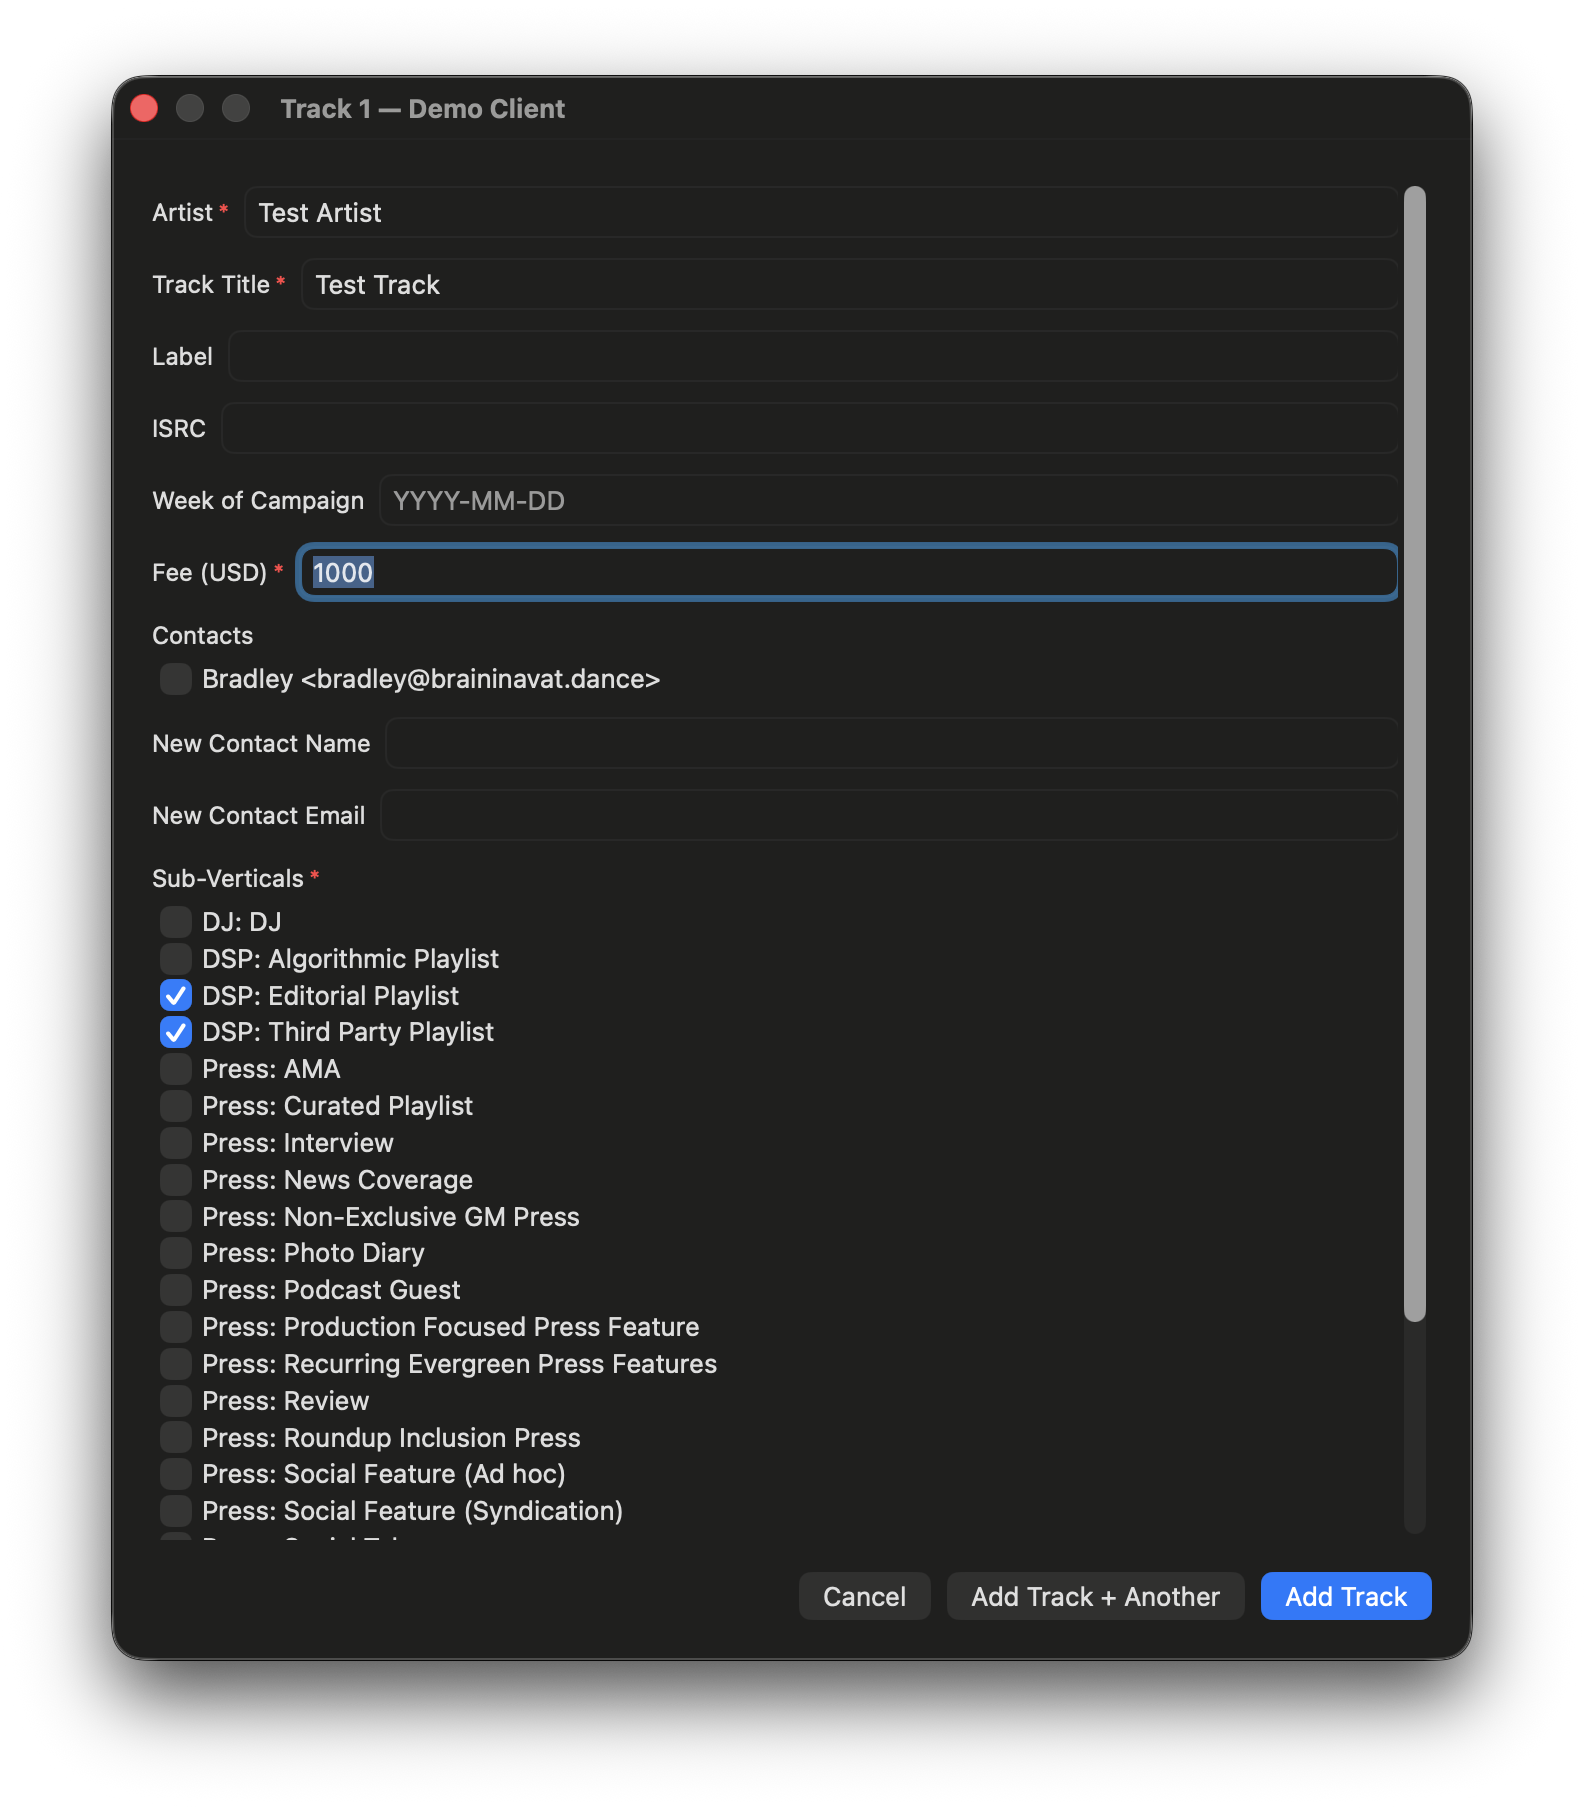Click Add Track + Another button
Viewport: 1584px width, 1808px height.
pos(1096,1596)
